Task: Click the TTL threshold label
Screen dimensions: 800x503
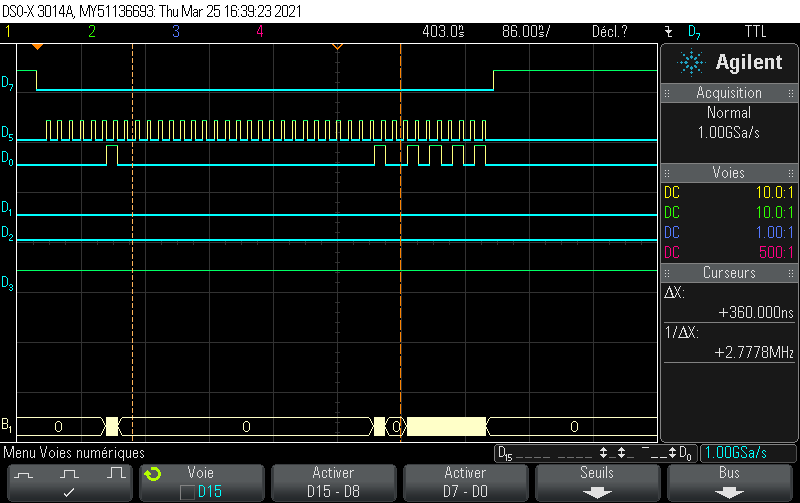Action: click(756, 32)
